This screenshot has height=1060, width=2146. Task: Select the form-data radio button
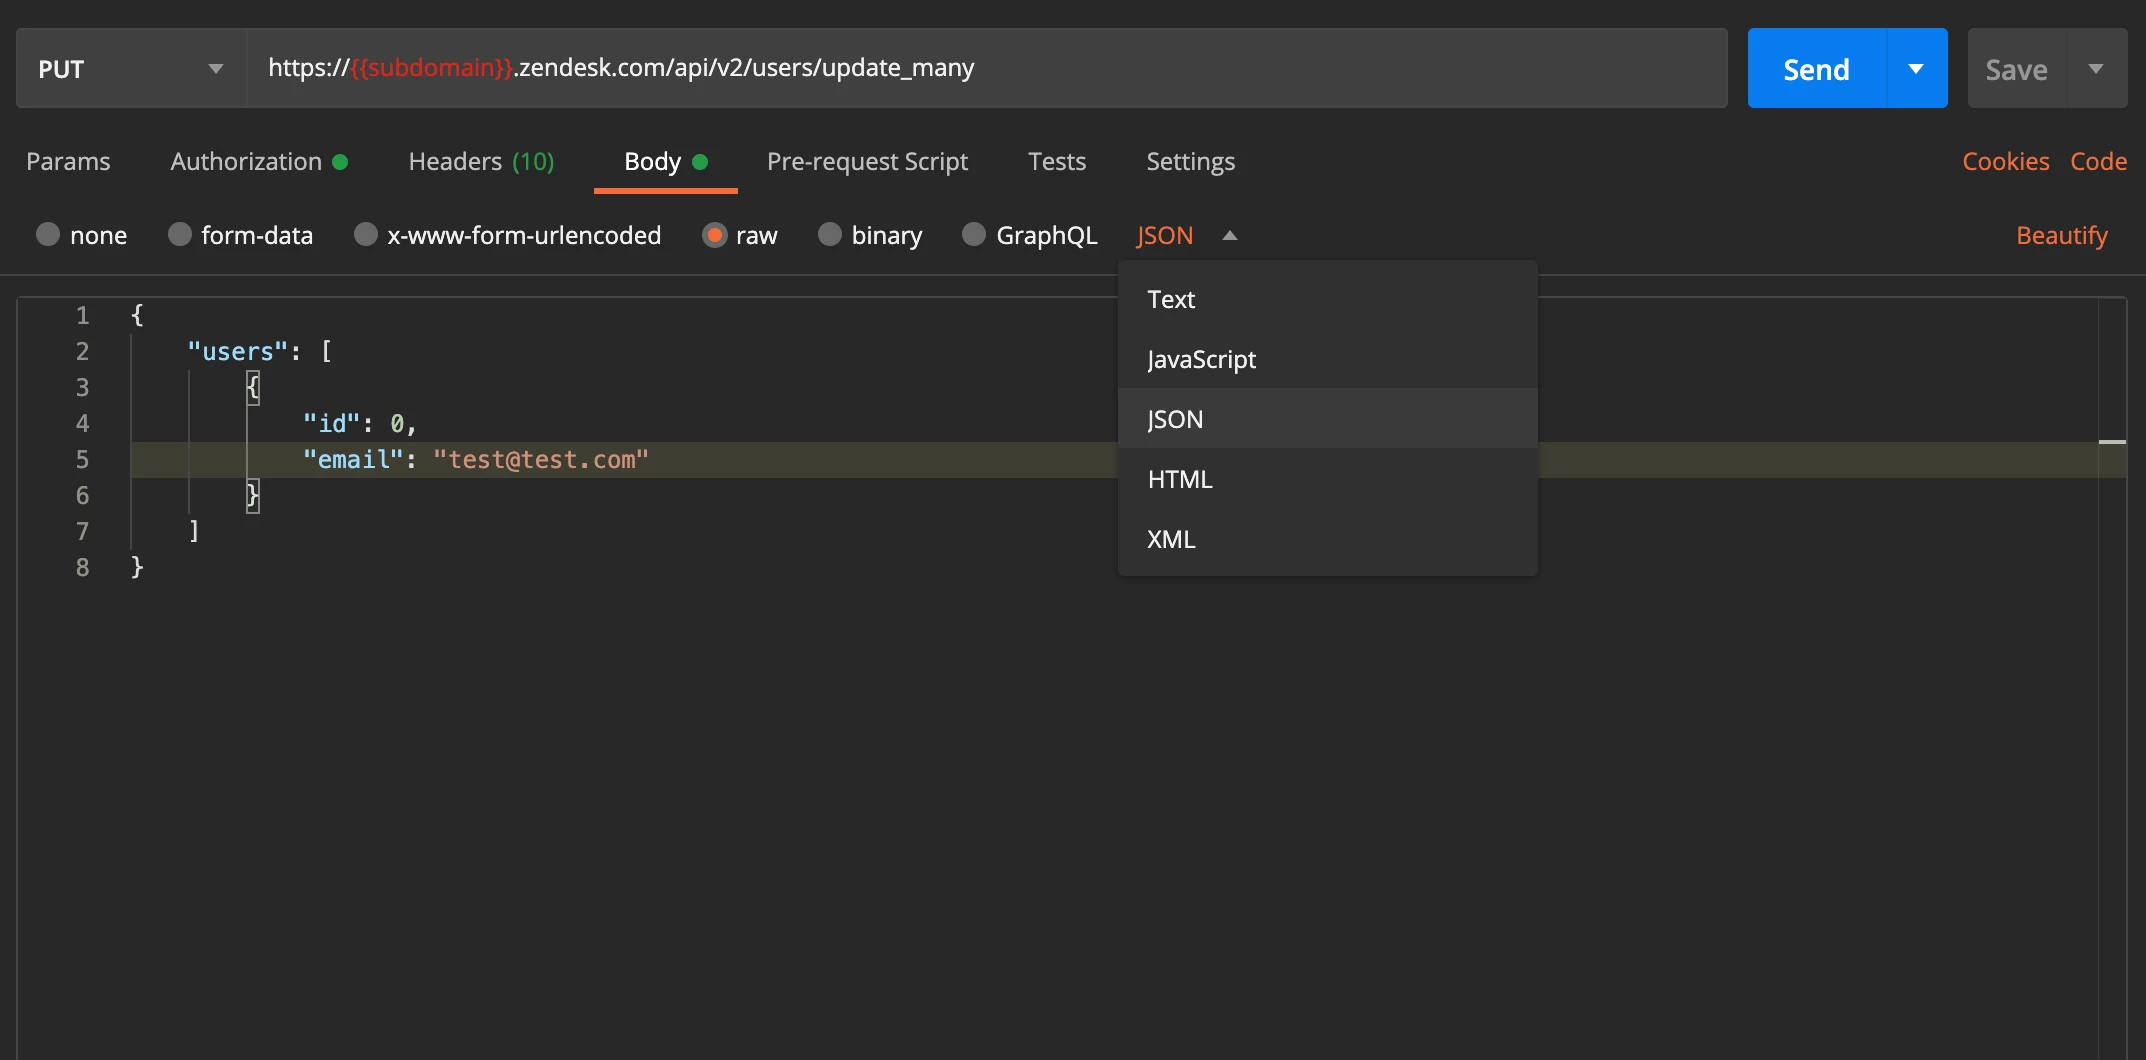click(180, 234)
